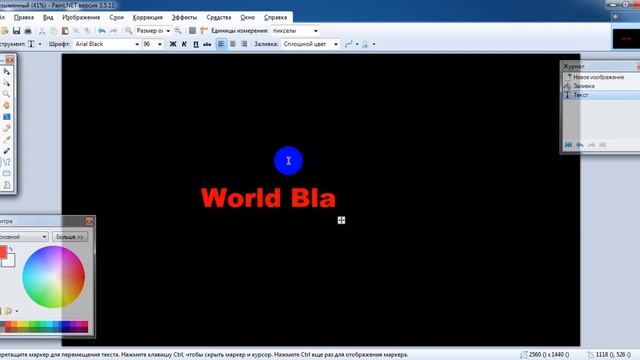Select the Move Selected Pixels tool
The width and height of the screenshot is (640, 360).
(x=7, y=71)
